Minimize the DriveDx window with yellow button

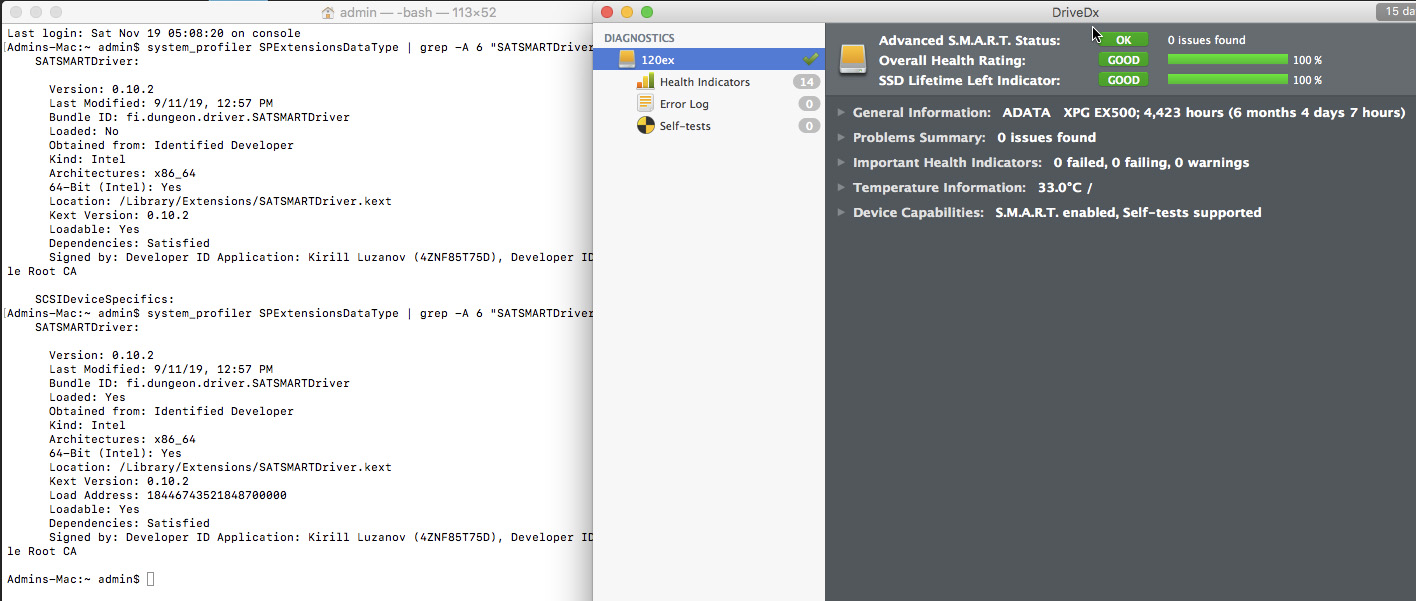627,12
